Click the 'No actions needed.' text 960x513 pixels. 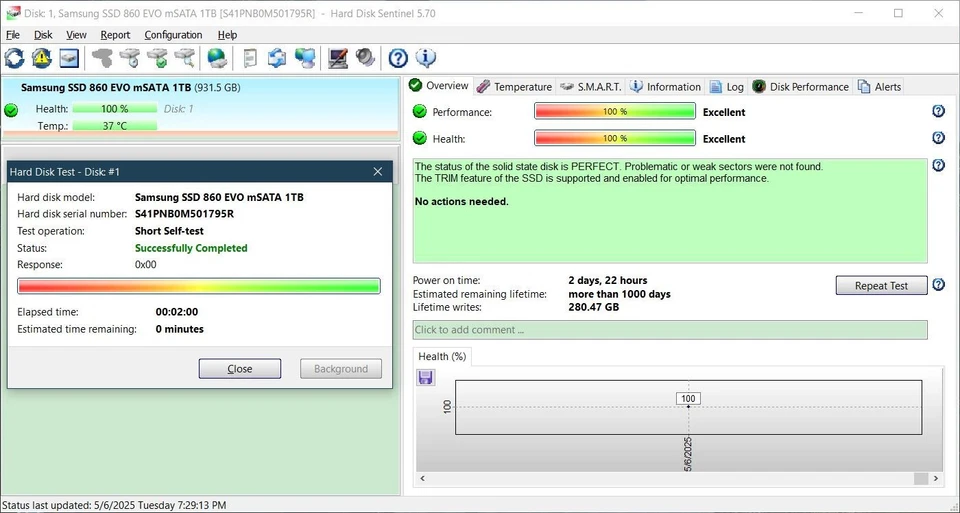tap(462, 201)
